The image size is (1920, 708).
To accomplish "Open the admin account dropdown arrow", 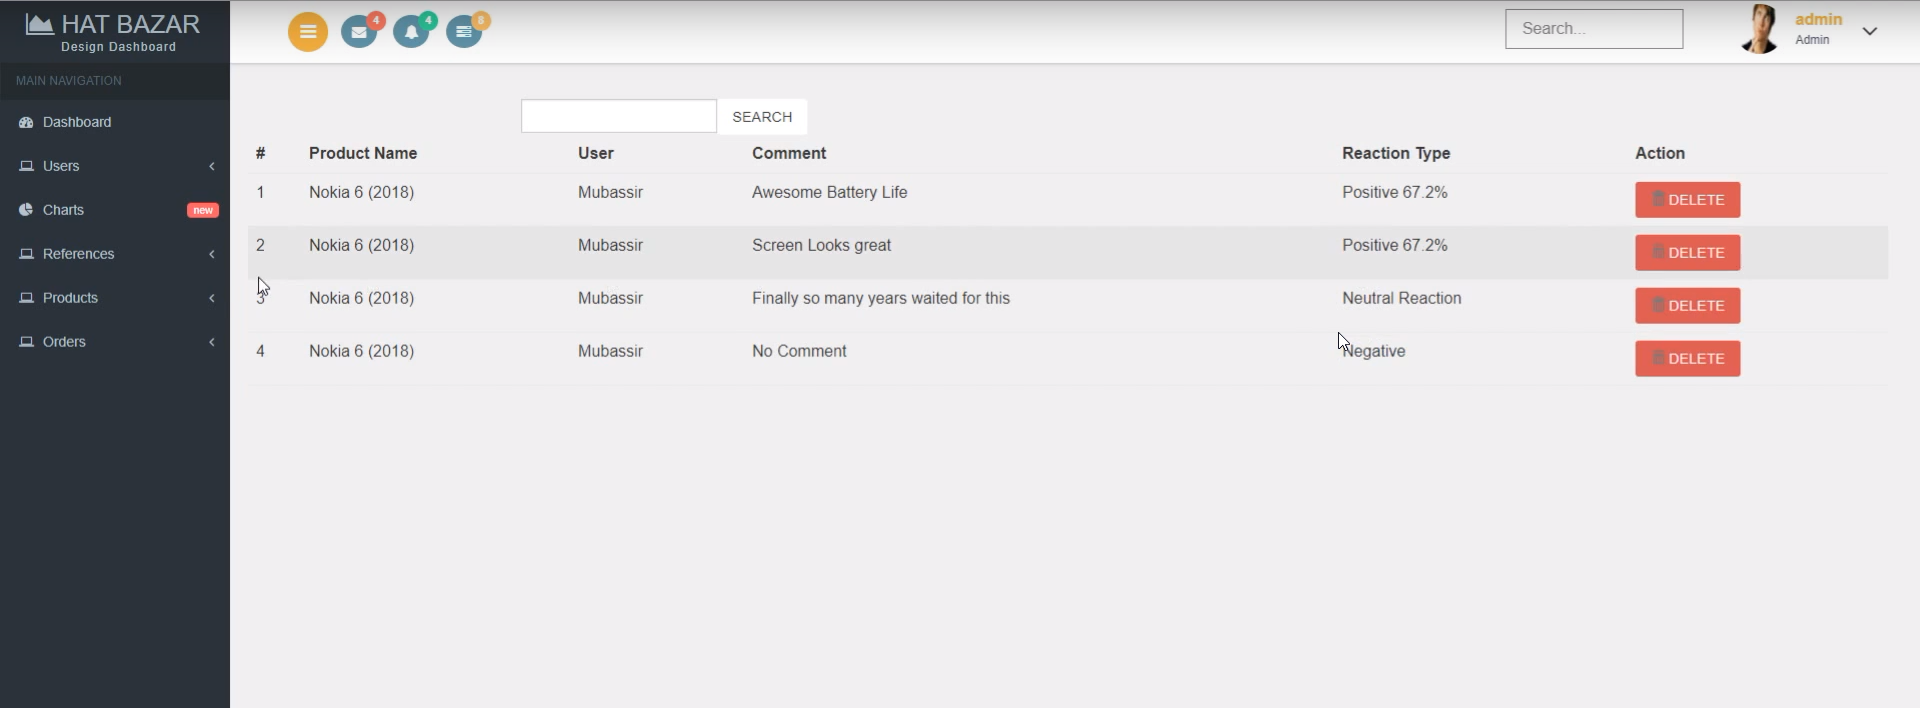I will (x=1870, y=31).
